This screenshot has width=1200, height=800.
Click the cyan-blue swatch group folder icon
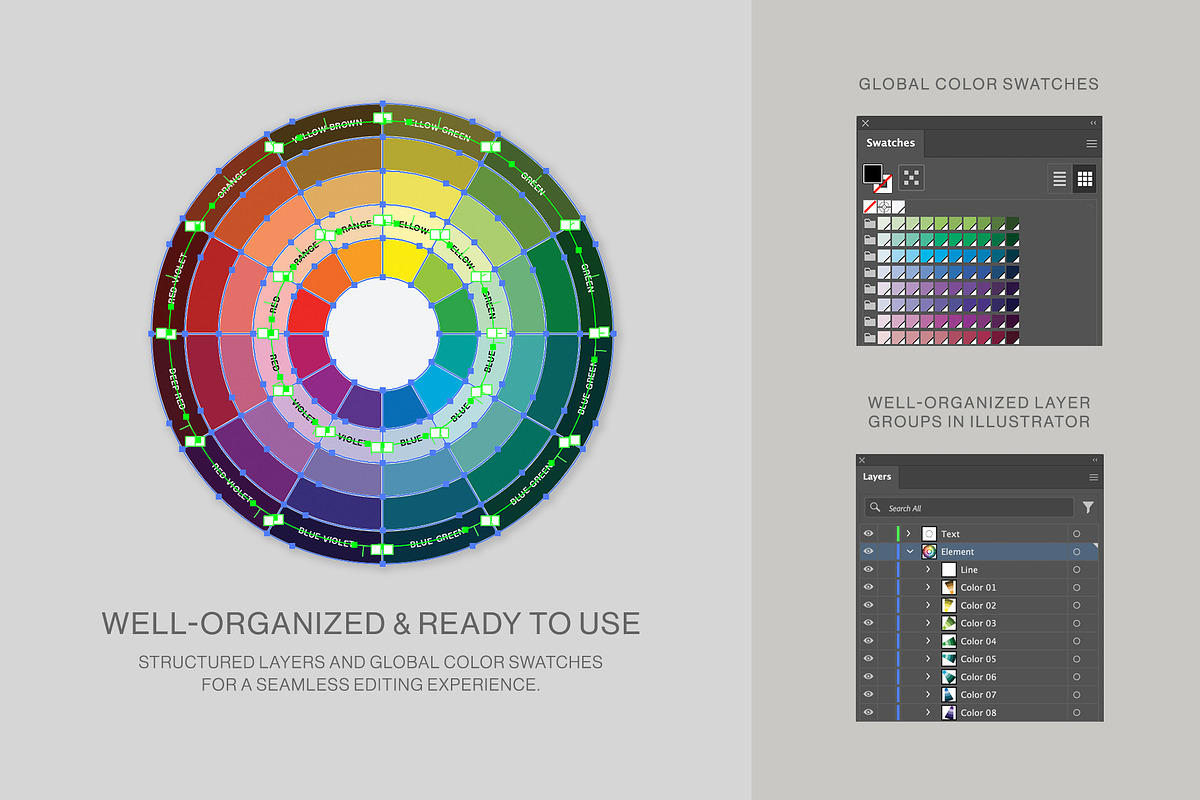click(870, 256)
